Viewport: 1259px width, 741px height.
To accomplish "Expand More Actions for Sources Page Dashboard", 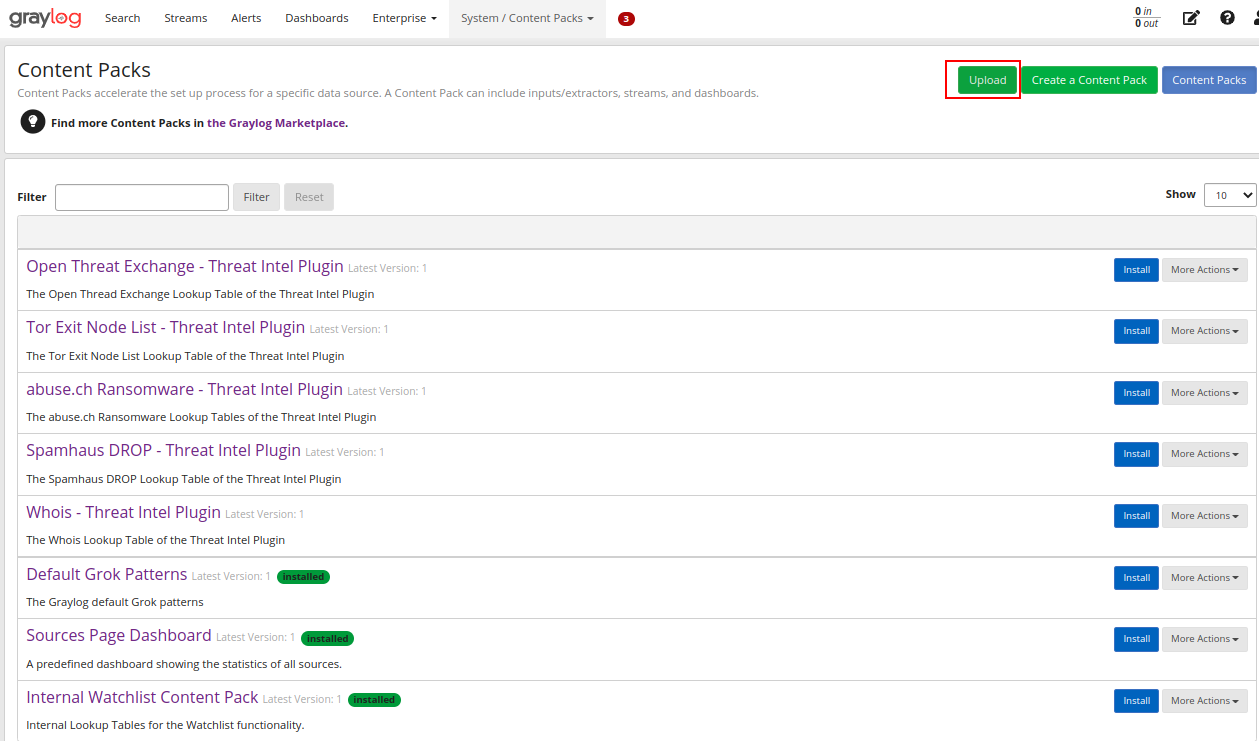I will pos(1204,639).
